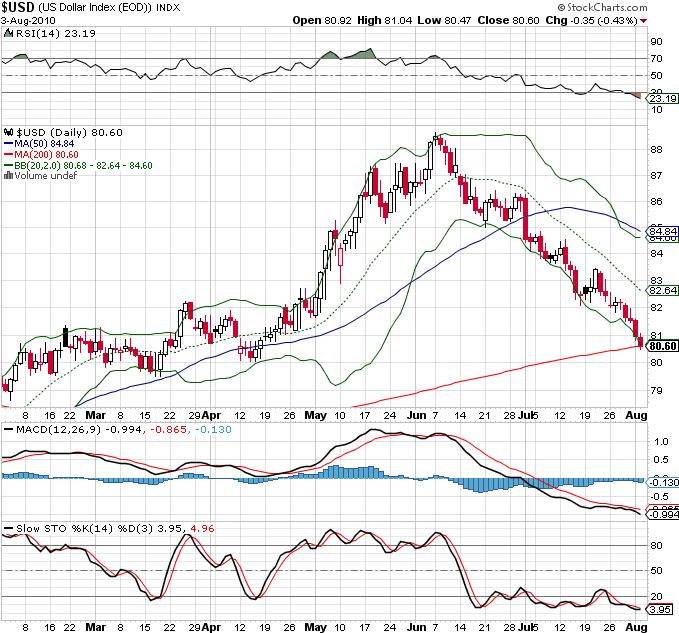
Task: Click the 1.0 level on the MACD axis
Action: click(x=661, y=442)
